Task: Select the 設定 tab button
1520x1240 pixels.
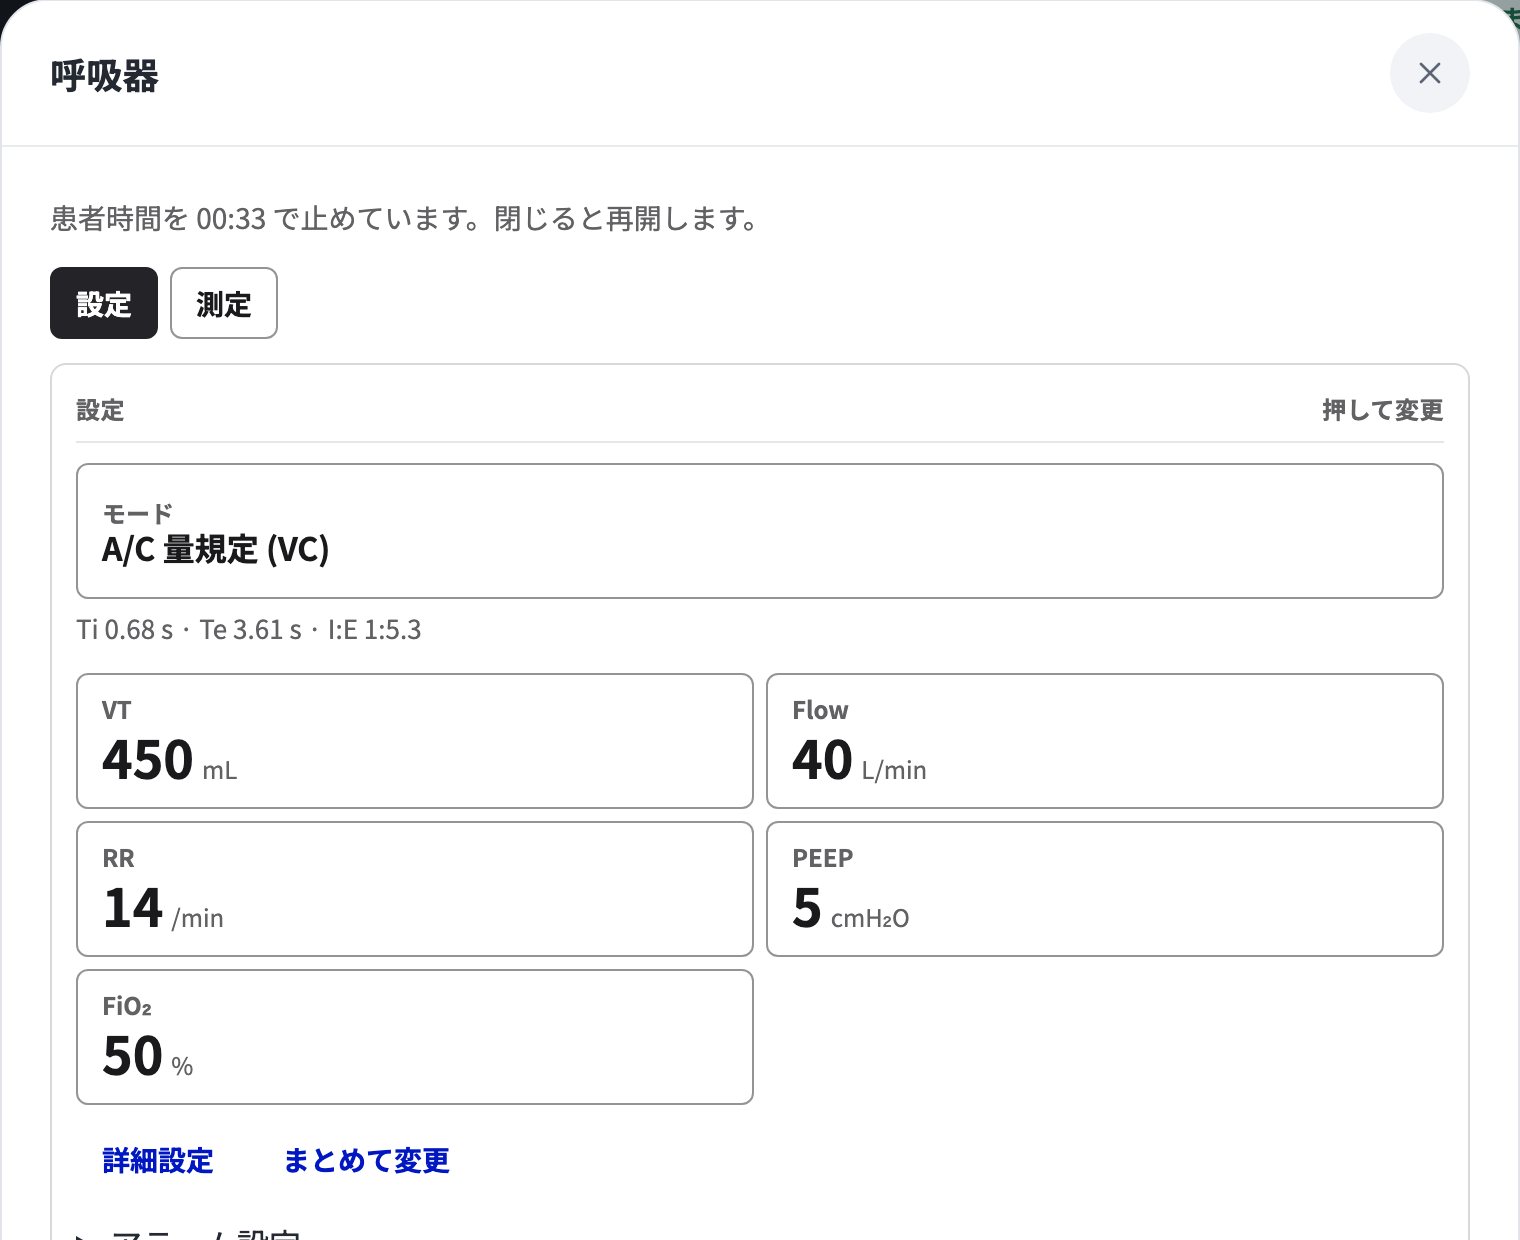Action: (x=104, y=303)
